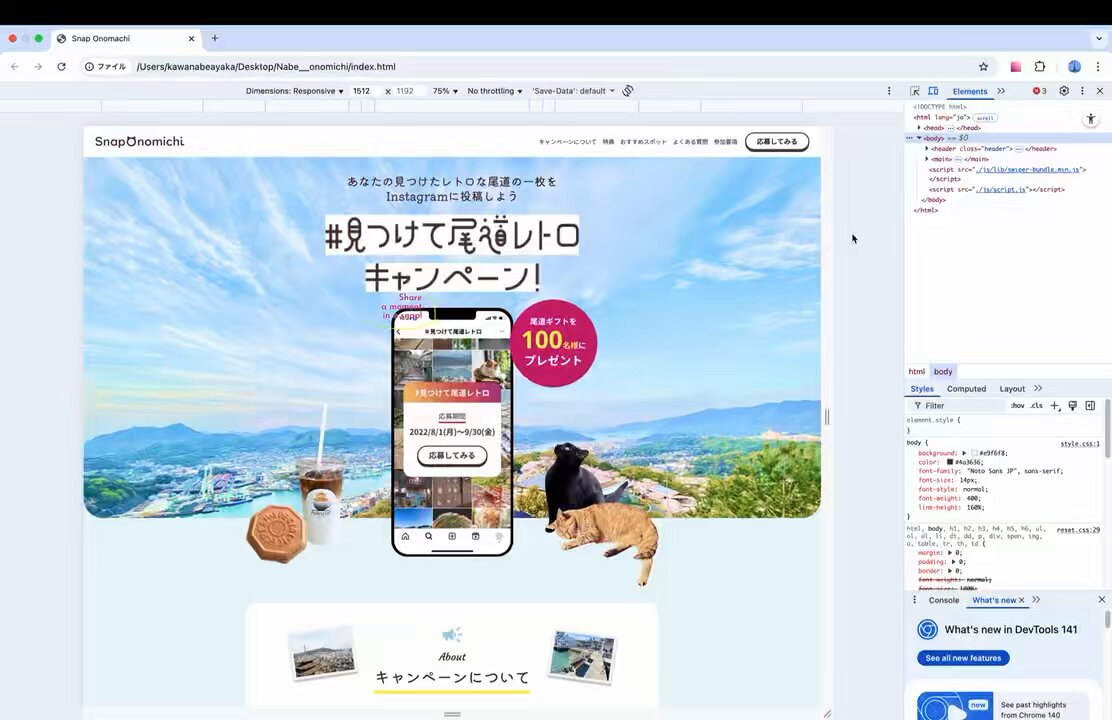Expand the header class="header" node
The height and width of the screenshot is (720, 1112).
927,149
